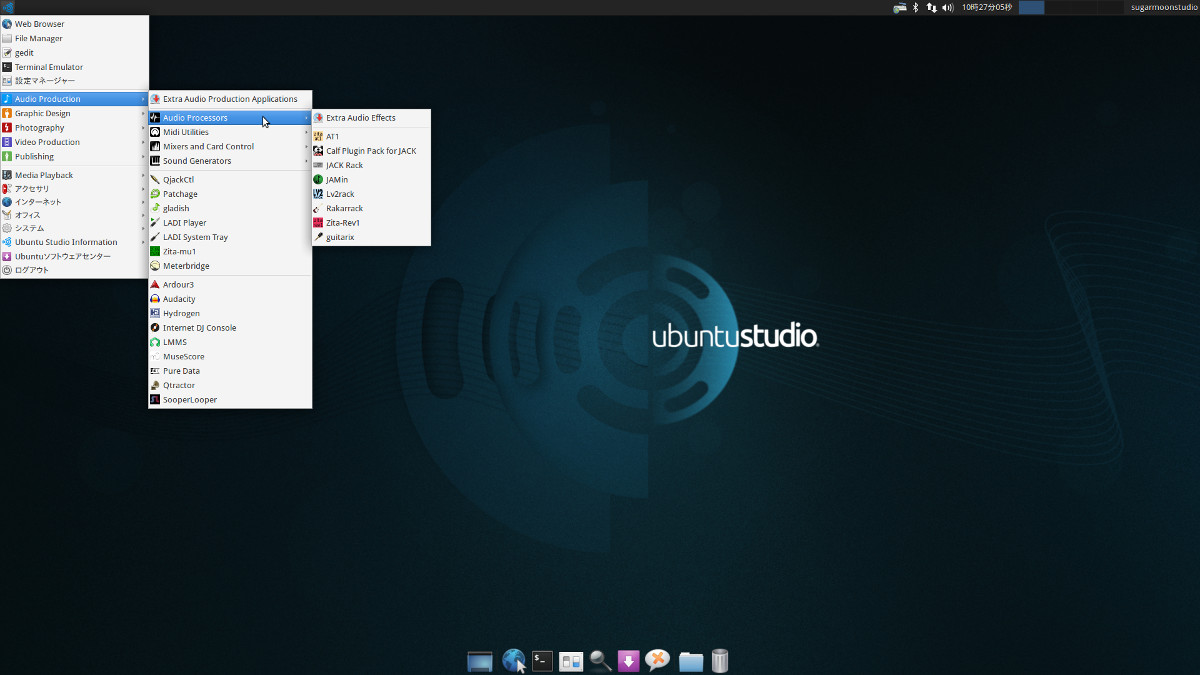
Task: Expand the Video Production submenu
Action: coord(74,142)
